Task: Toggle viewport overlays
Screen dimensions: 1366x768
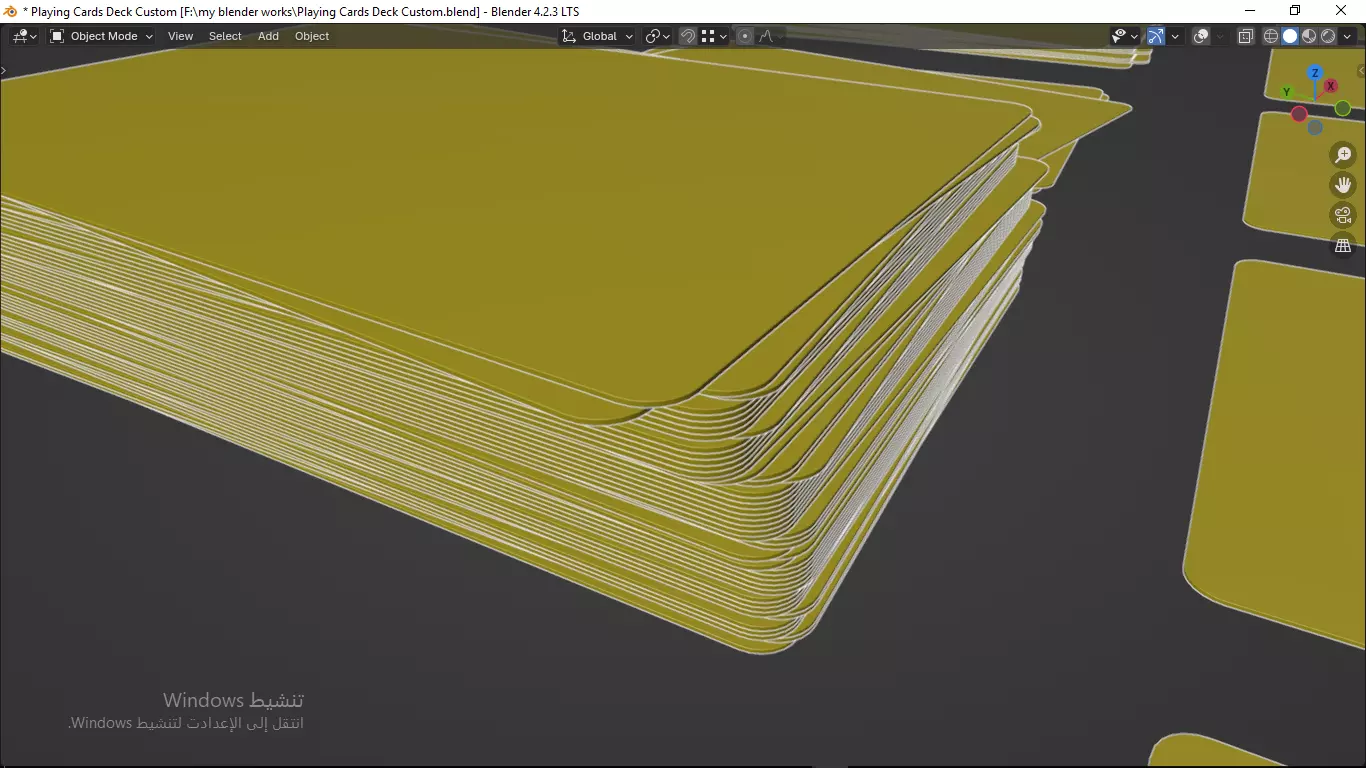Action: coord(1202,36)
